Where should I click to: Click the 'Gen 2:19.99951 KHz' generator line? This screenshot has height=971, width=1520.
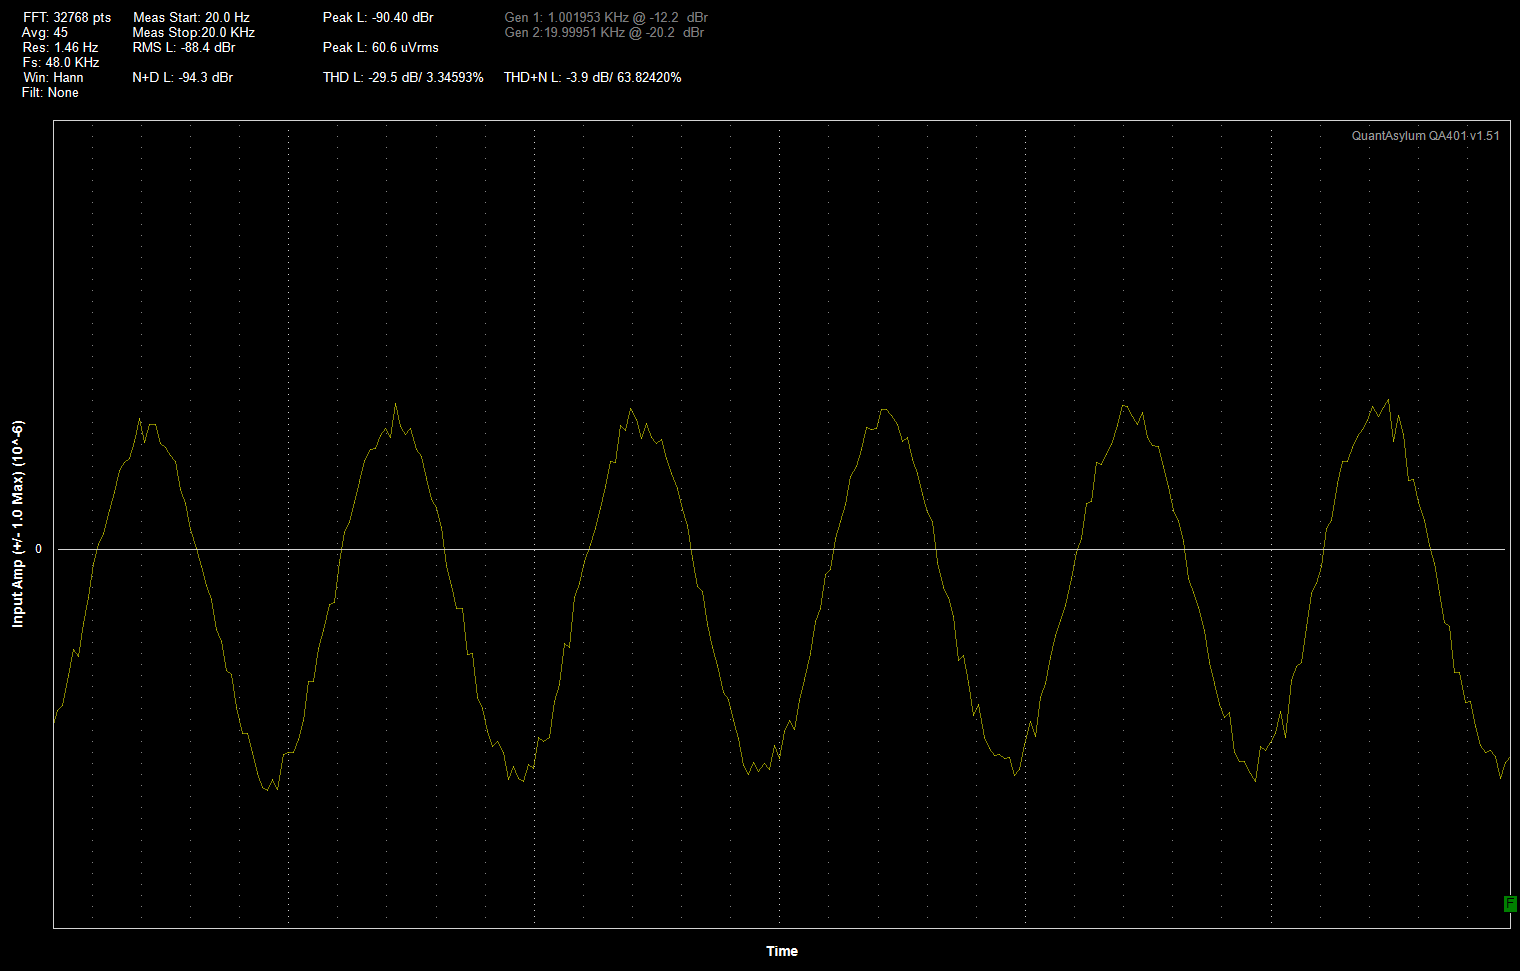tap(604, 33)
